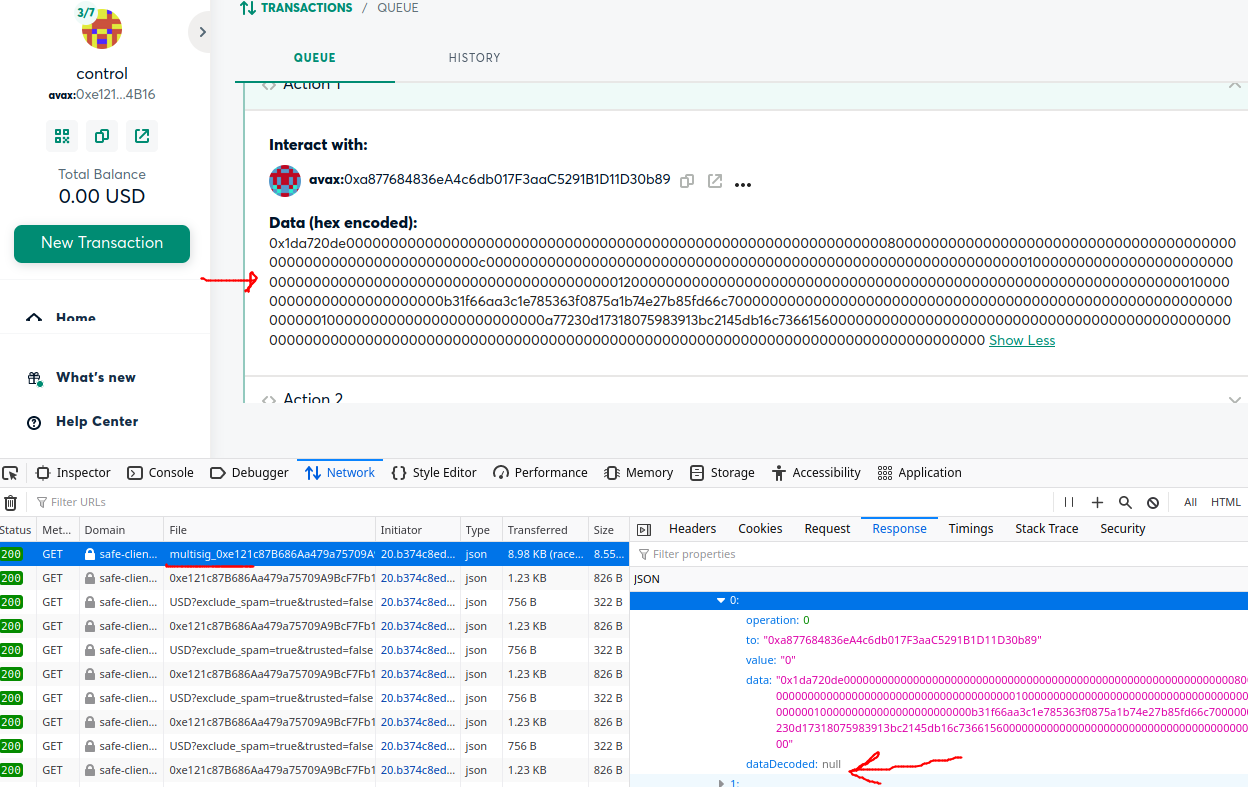This screenshot has width=1248, height=787.
Task: Pause network traffic recording
Action: click(1068, 501)
